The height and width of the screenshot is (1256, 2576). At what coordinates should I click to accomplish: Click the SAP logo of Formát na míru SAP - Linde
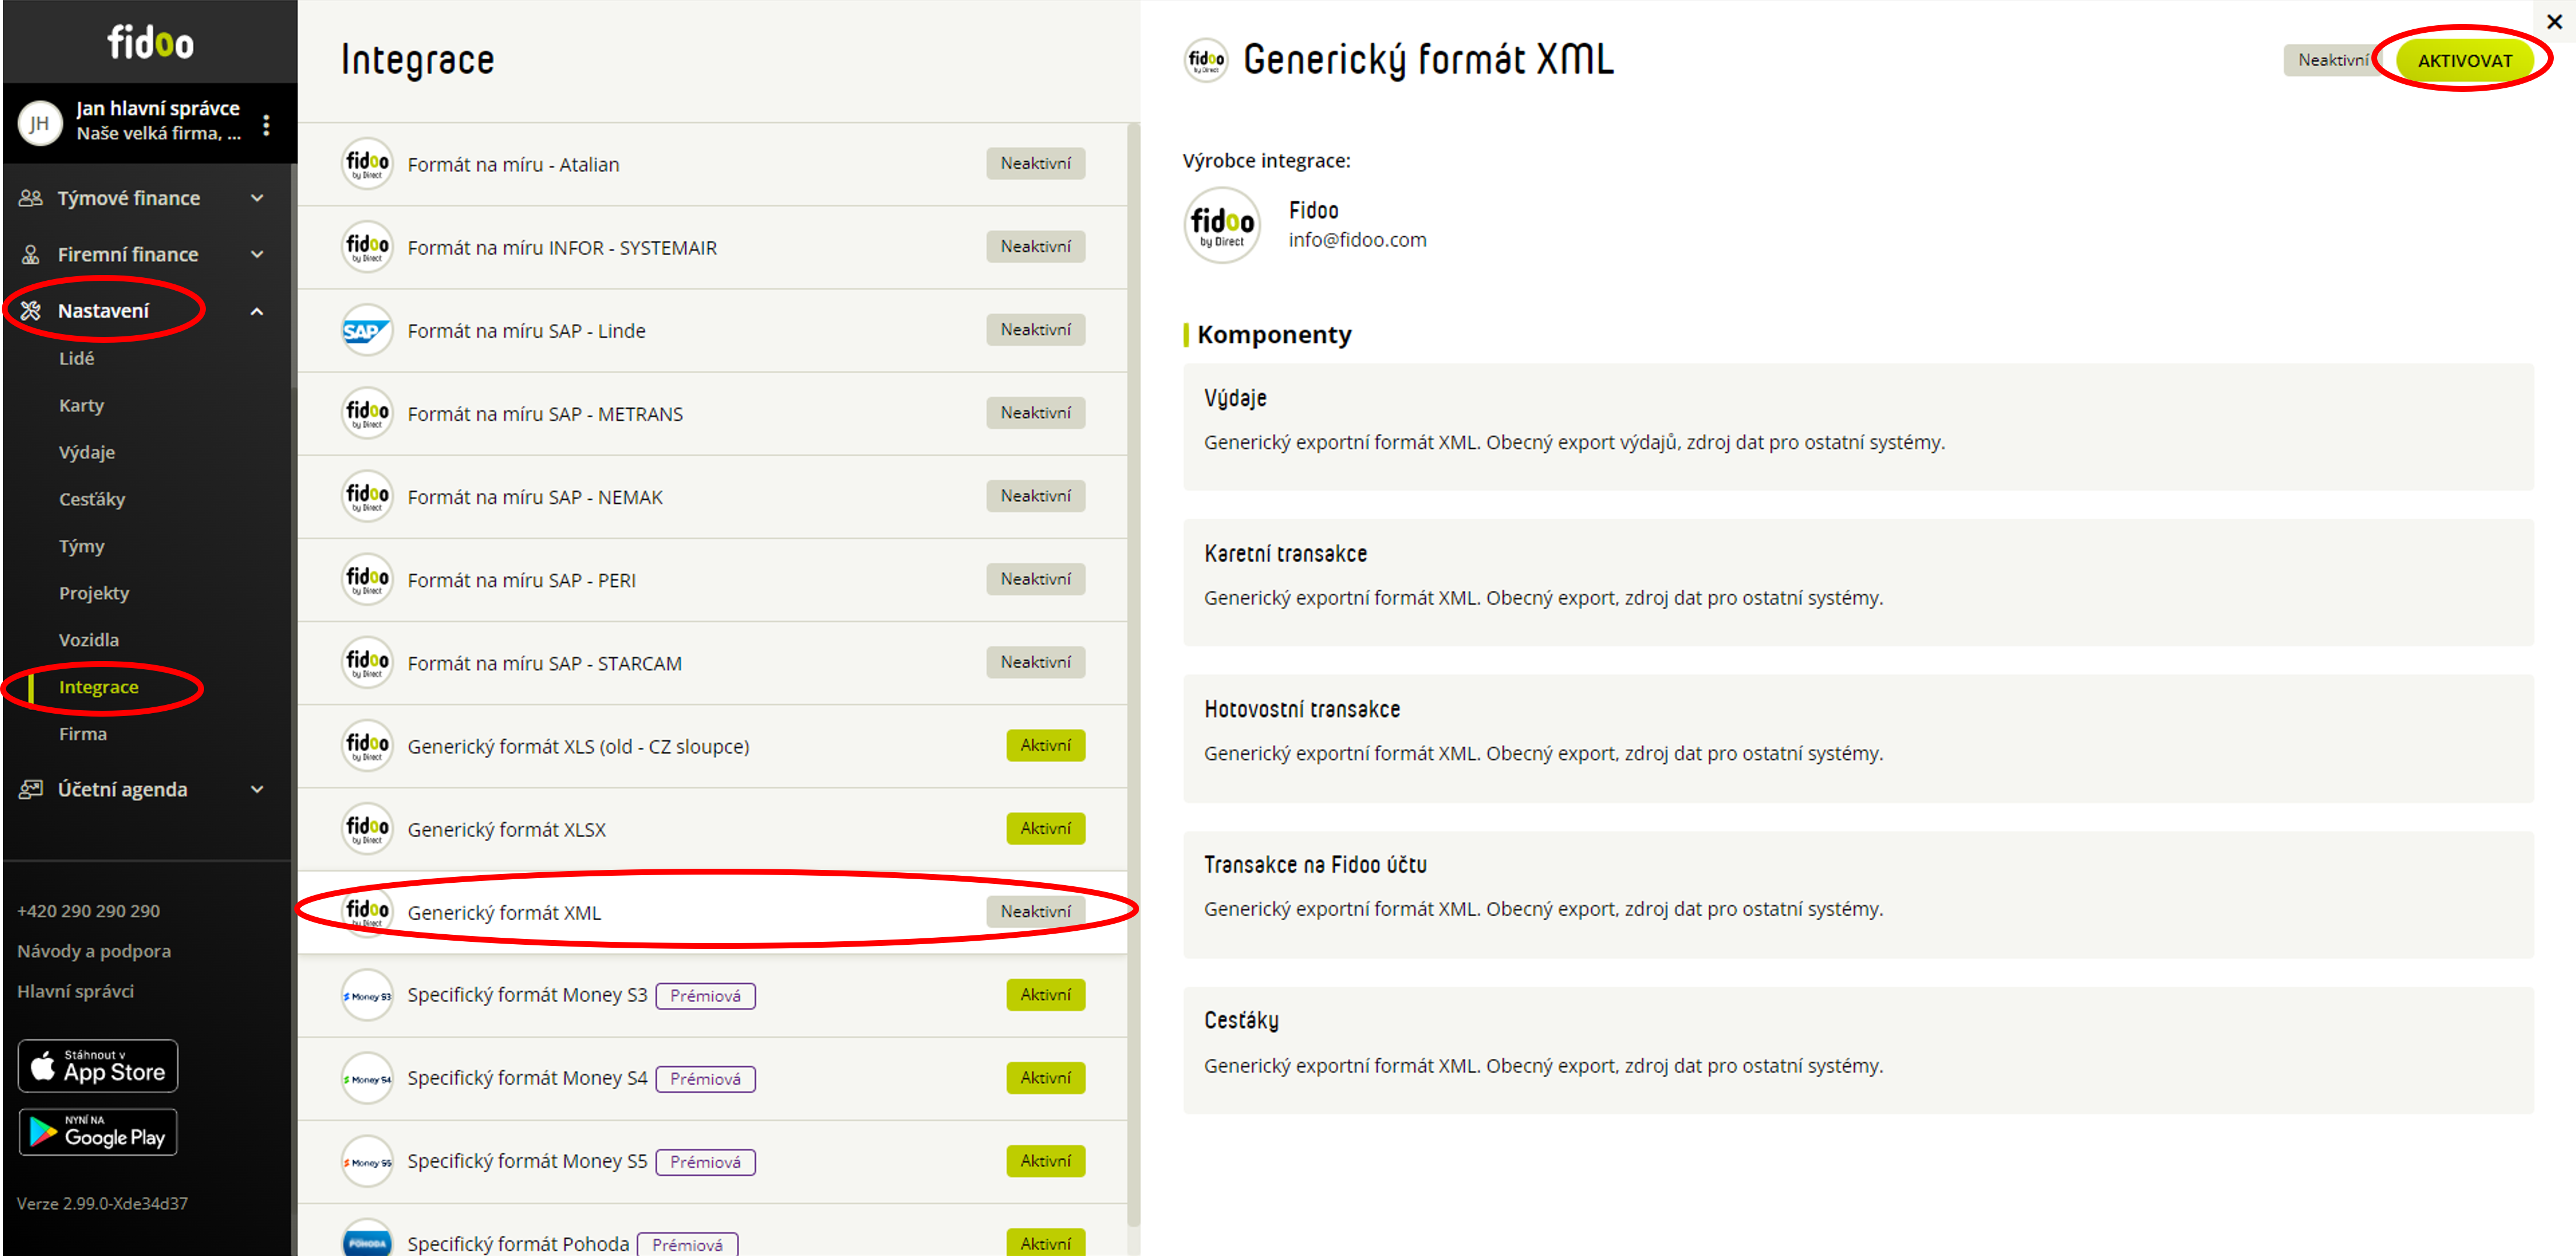[x=367, y=330]
